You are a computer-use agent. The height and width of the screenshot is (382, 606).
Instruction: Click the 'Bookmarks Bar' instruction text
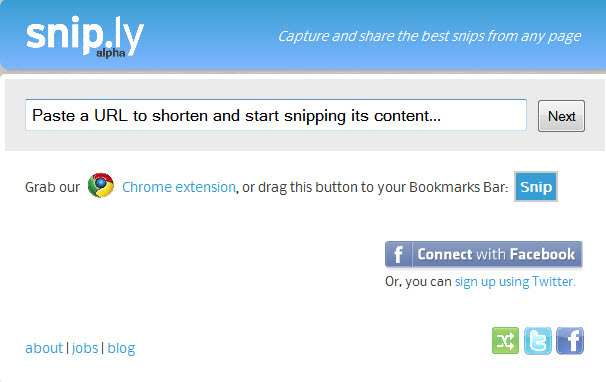coord(458,187)
